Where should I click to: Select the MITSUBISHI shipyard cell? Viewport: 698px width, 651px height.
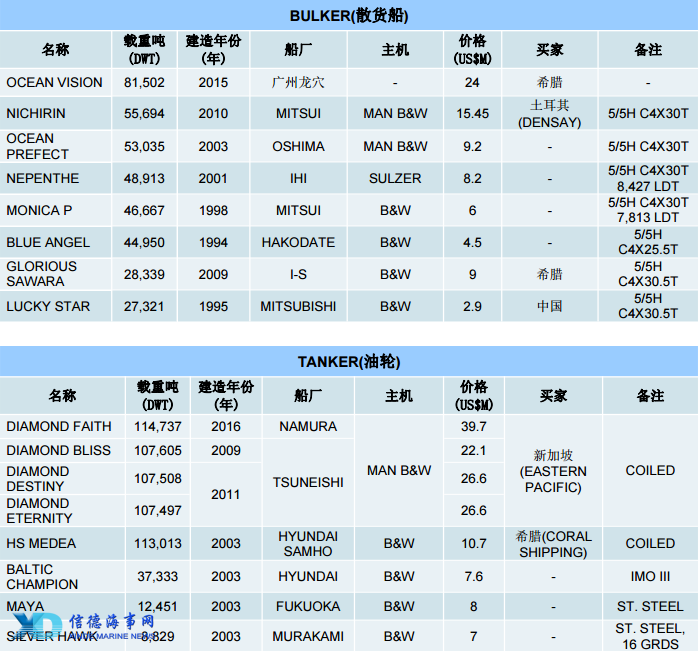pyautogui.click(x=298, y=306)
